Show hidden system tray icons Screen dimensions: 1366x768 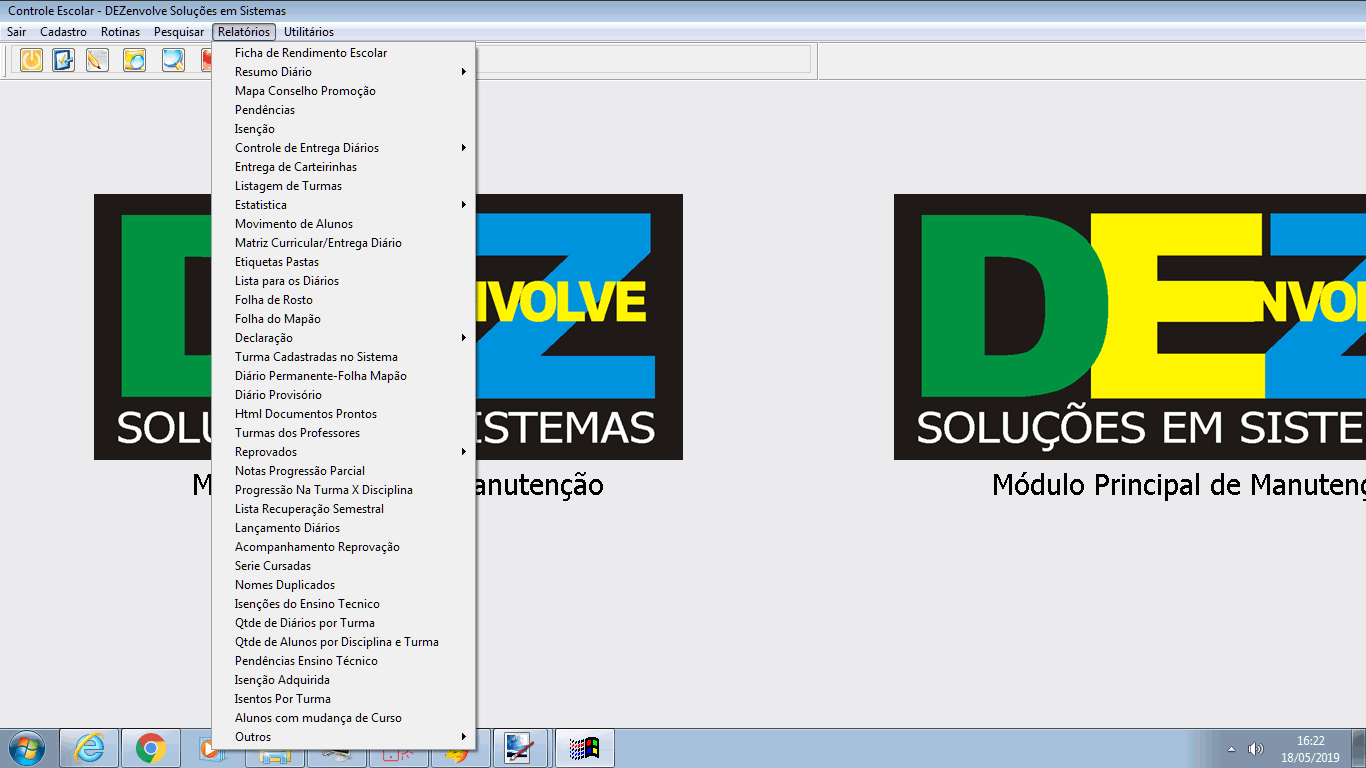pos(1231,749)
